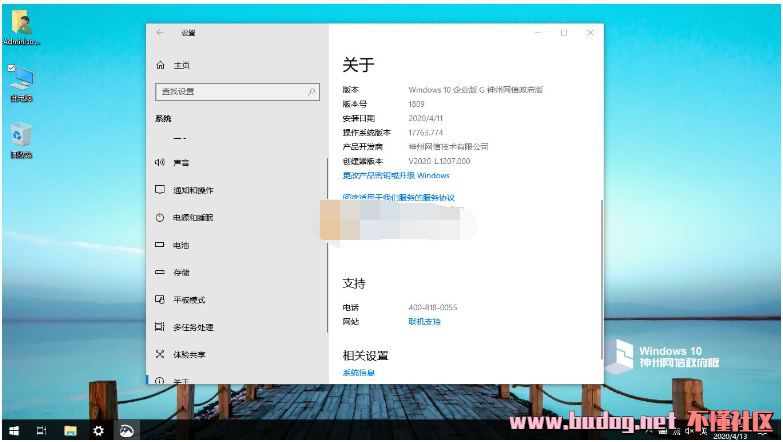Viewport: 783px width, 442px height.
Task: Click the install date 2020/4/11
Action: point(425,118)
